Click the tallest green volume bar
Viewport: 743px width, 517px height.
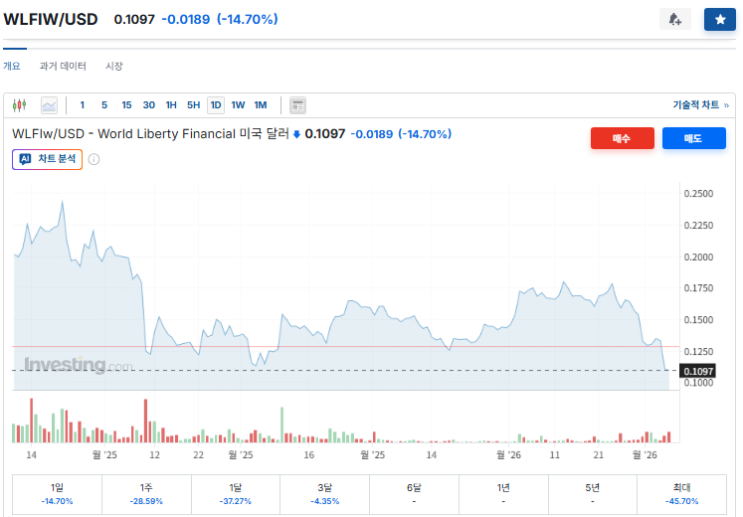(x=282, y=425)
